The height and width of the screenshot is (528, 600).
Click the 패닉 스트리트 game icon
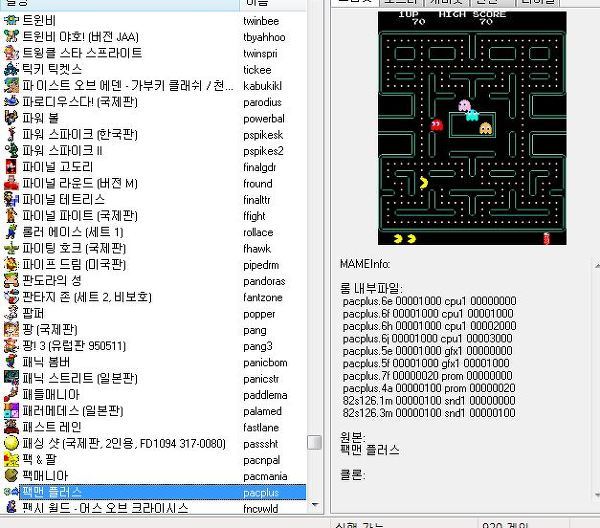11,378
